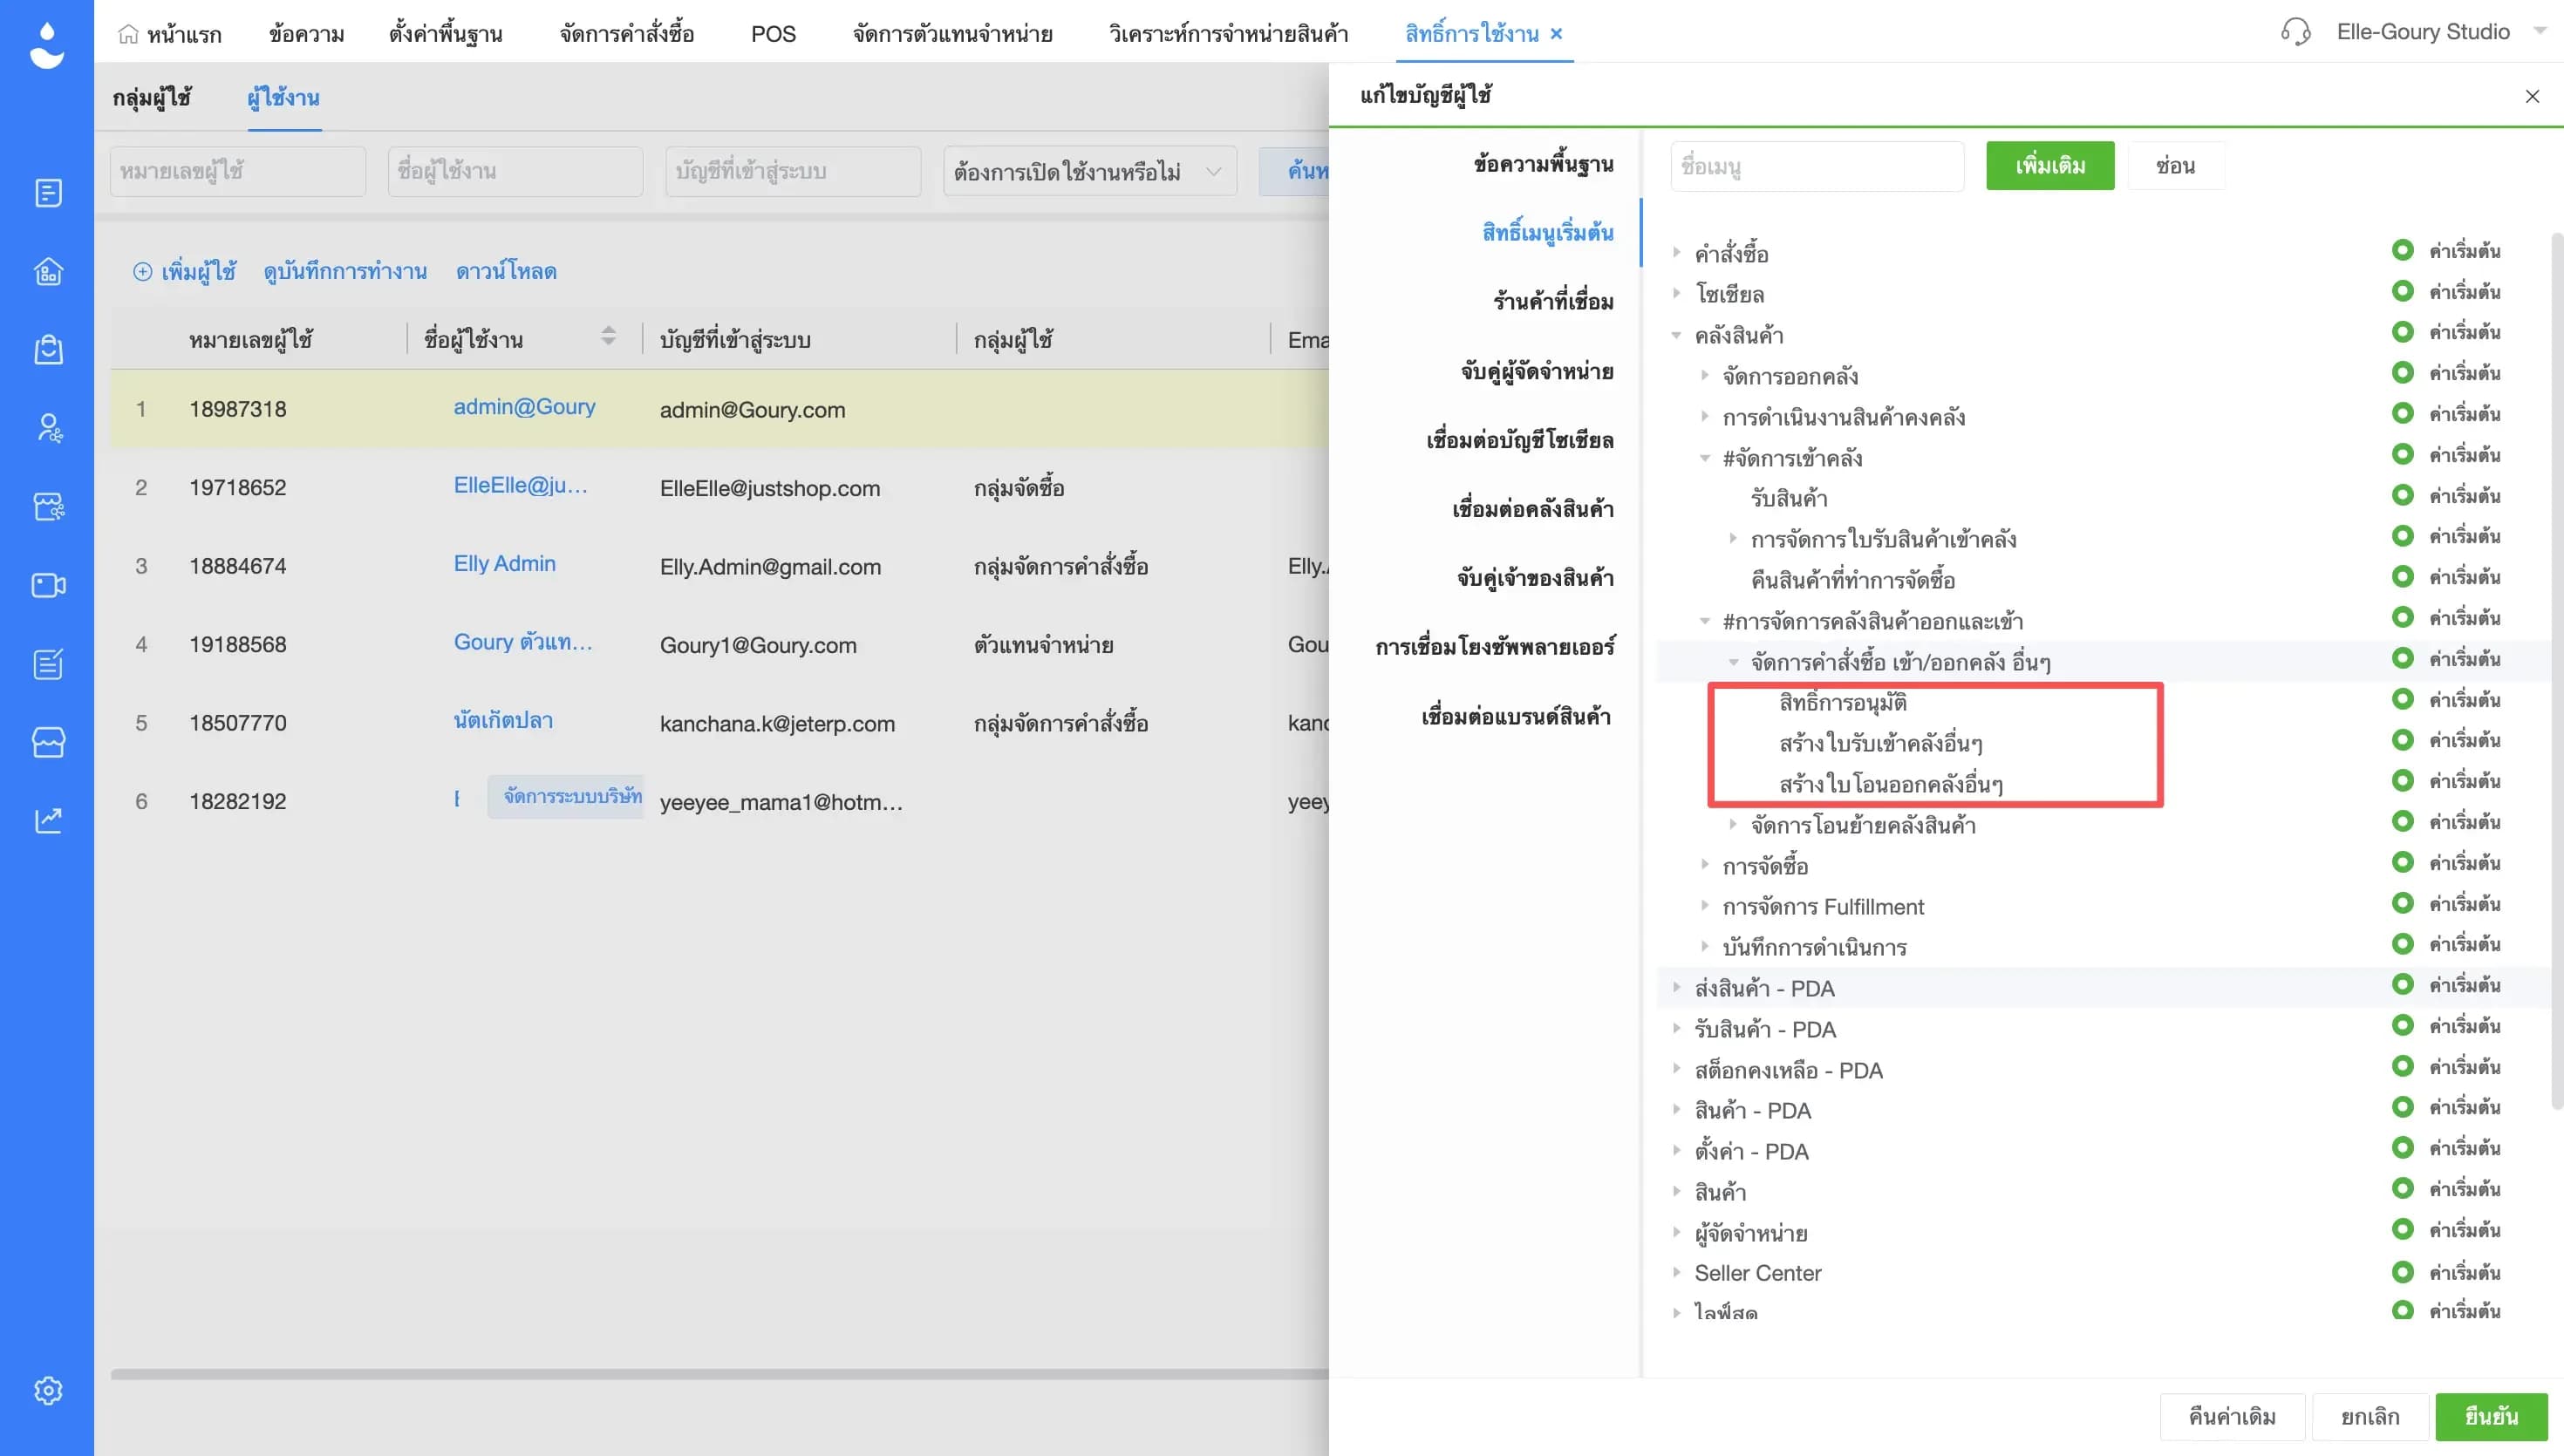
Task: Select ค่าเริ่มต้น radio for โซเชียล
Action: 2402,291
